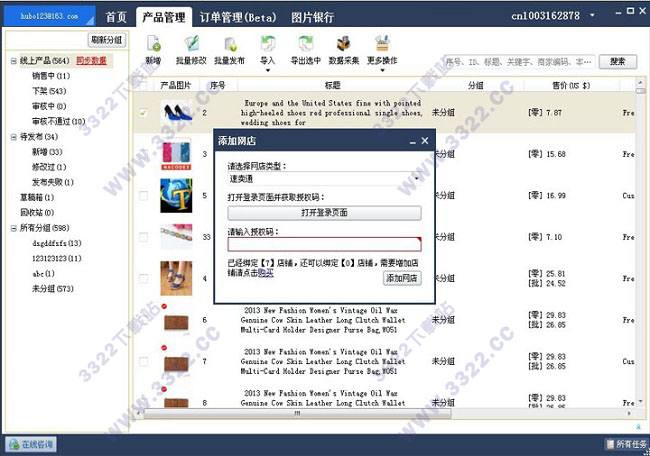Screen dimensions: 650x456
Task: Click the bracelet thumbnail in row 33
Action: (177, 237)
